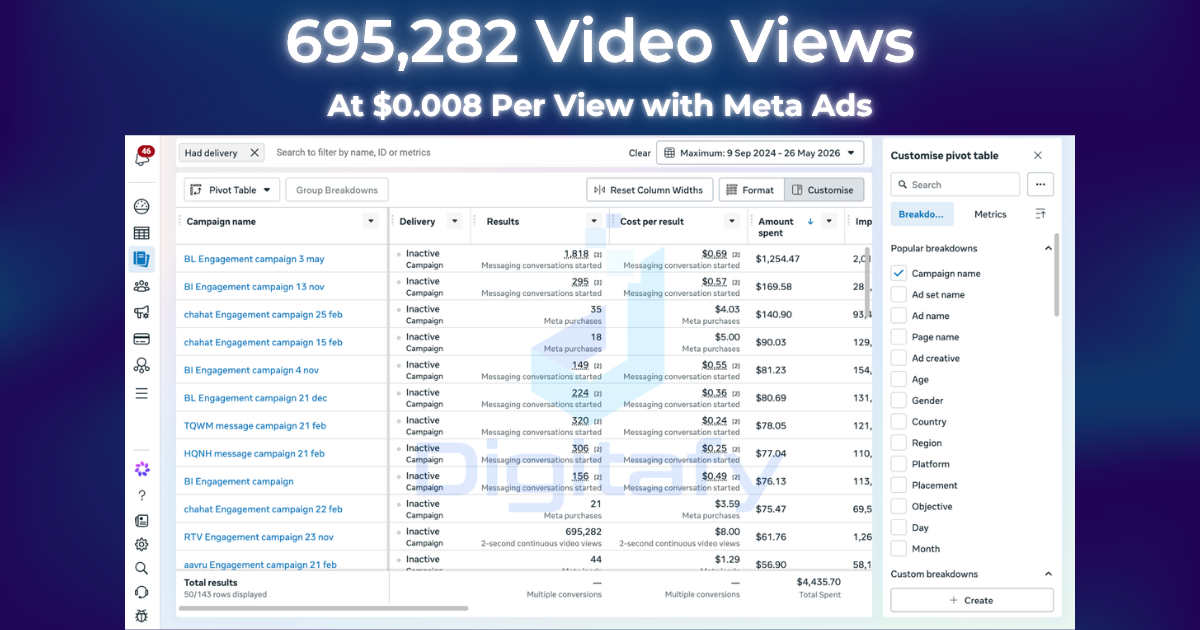
Task: Remove the Had delivery filter with X
Action: [x=254, y=153]
